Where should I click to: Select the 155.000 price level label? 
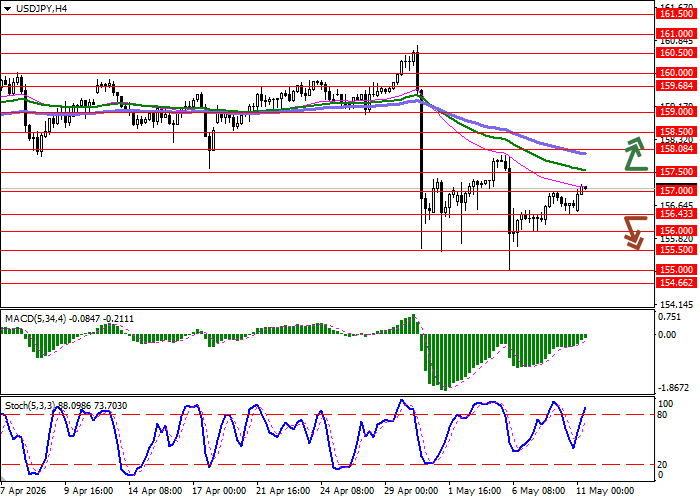(x=676, y=270)
